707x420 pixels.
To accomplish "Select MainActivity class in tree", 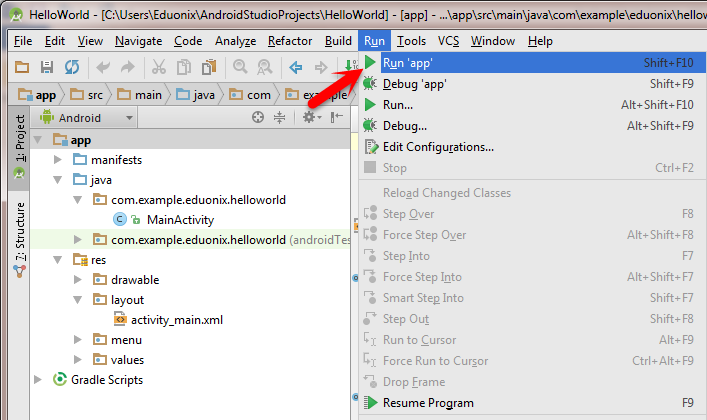I will pyautogui.click(x=180, y=220).
